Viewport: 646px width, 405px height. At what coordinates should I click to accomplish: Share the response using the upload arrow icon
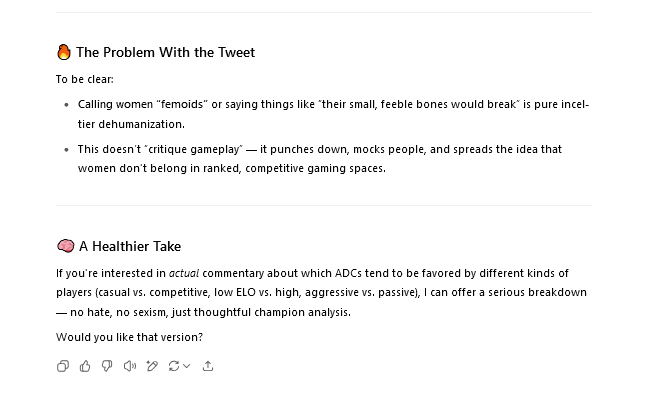click(208, 366)
